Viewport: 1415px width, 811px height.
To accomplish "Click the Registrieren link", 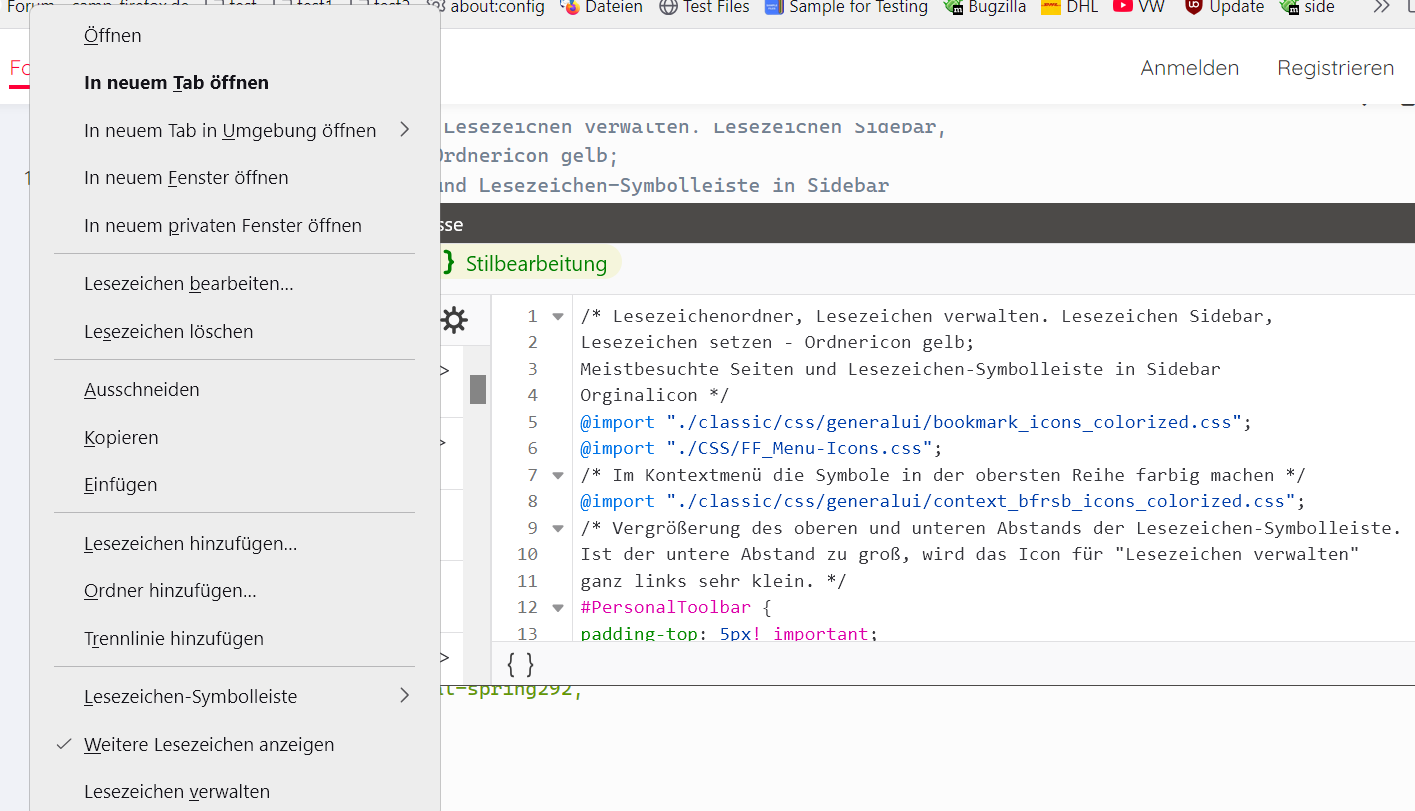I will [1335, 68].
